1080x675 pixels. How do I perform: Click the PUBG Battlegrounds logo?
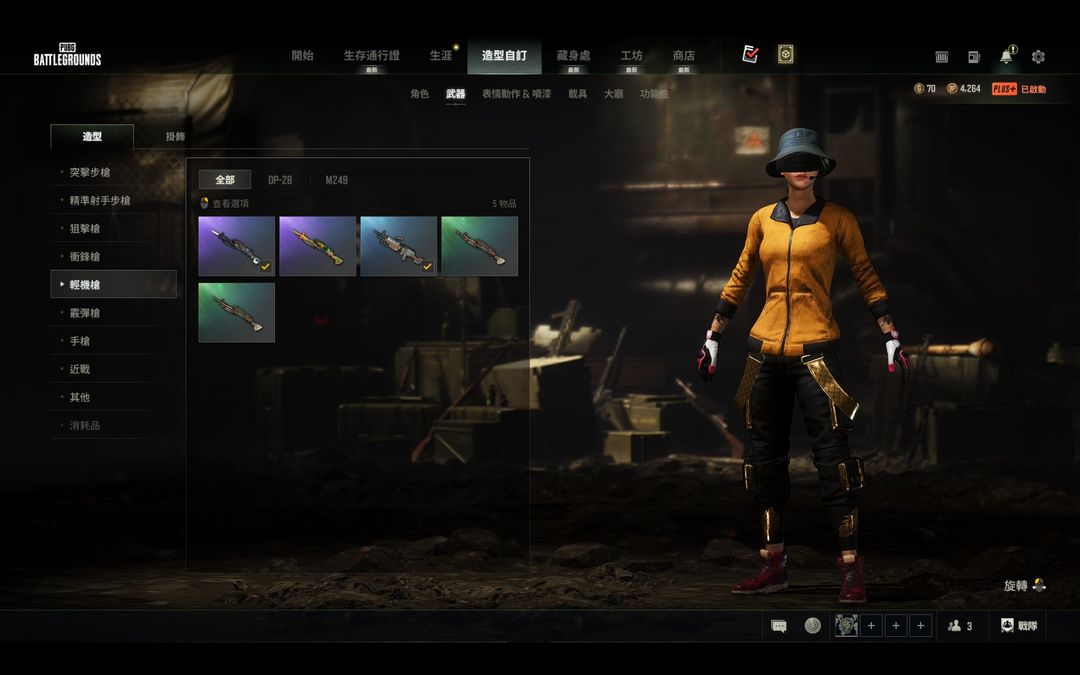click(x=68, y=54)
